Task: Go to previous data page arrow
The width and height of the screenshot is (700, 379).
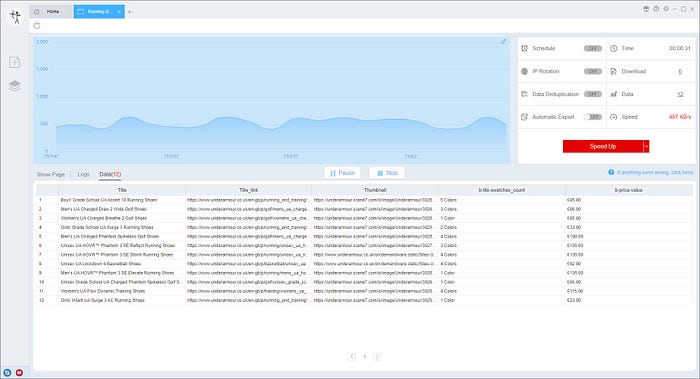Action: [x=352, y=356]
